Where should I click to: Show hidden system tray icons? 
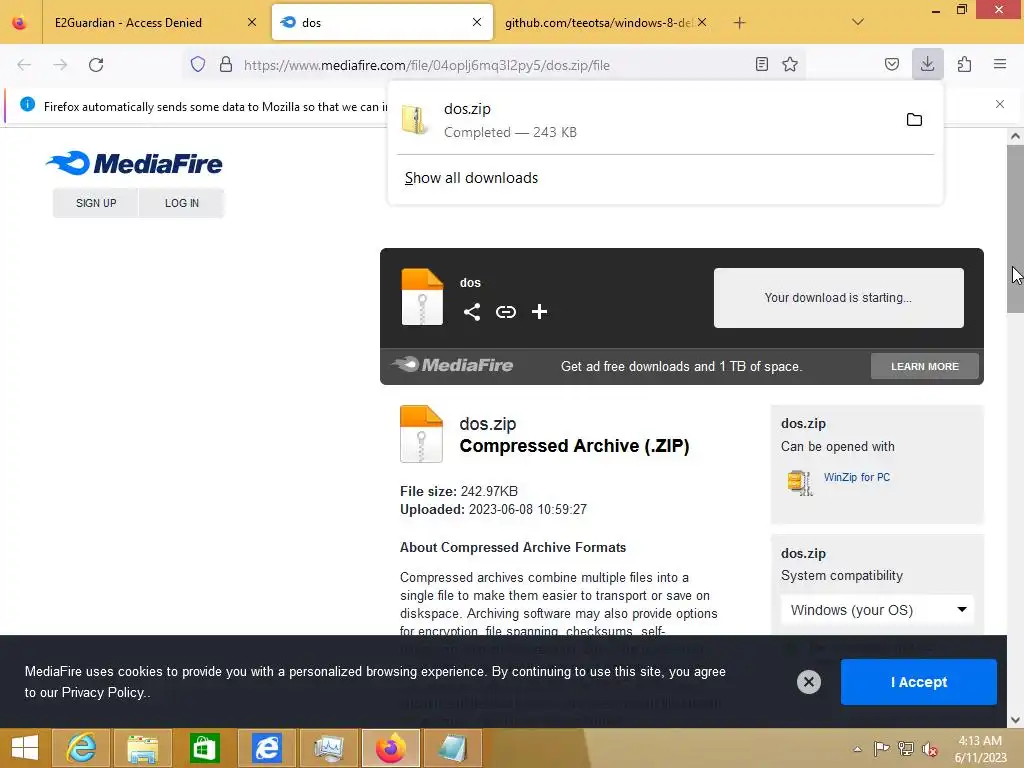[857, 749]
